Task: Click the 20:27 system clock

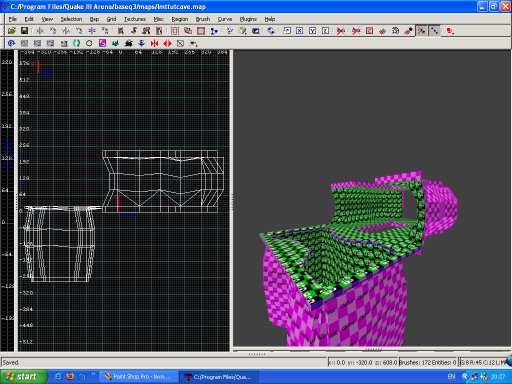Action: pyautogui.click(x=498, y=377)
